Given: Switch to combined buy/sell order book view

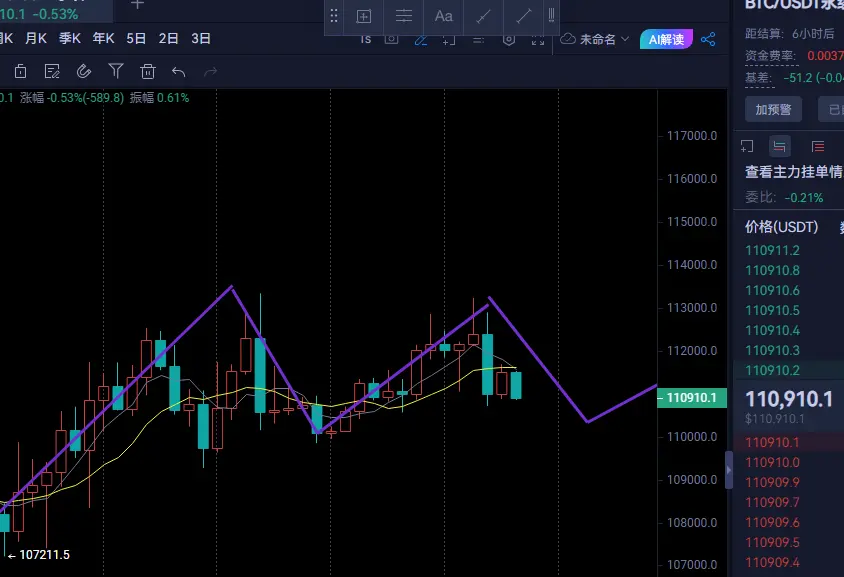Looking at the screenshot, I should [779, 146].
